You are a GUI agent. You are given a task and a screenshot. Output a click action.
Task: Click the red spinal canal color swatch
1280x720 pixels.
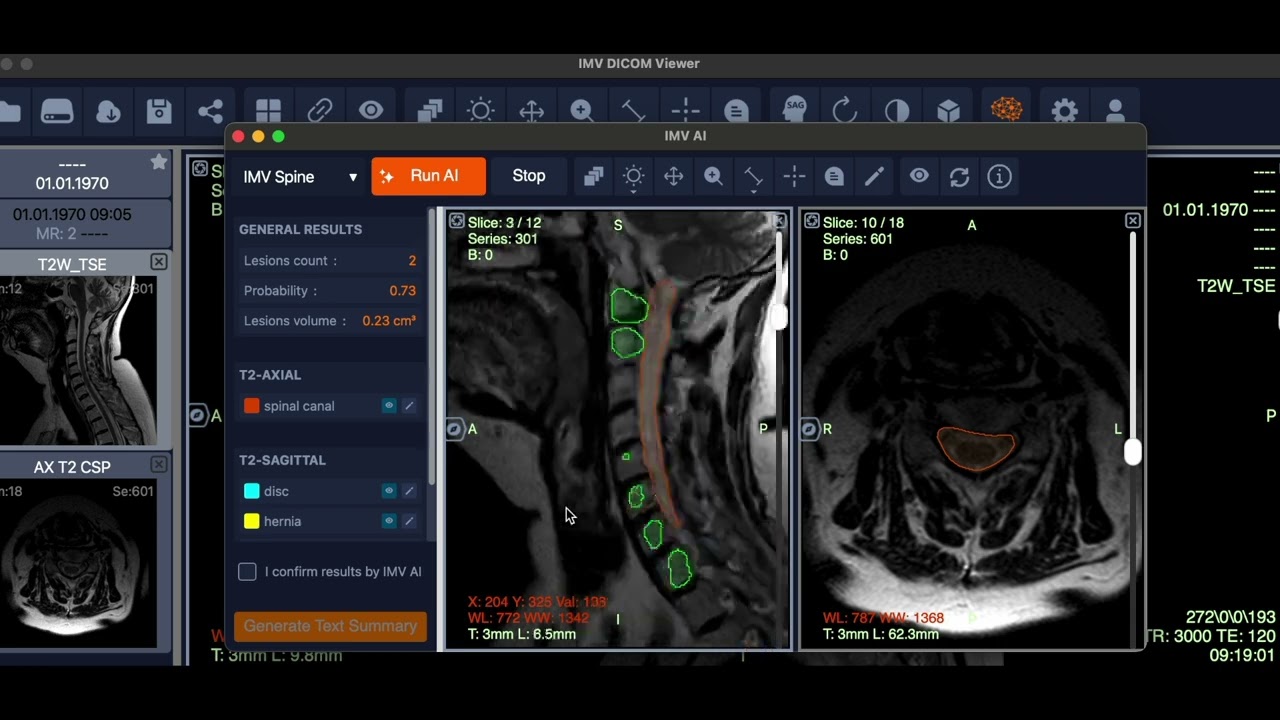tap(252, 406)
